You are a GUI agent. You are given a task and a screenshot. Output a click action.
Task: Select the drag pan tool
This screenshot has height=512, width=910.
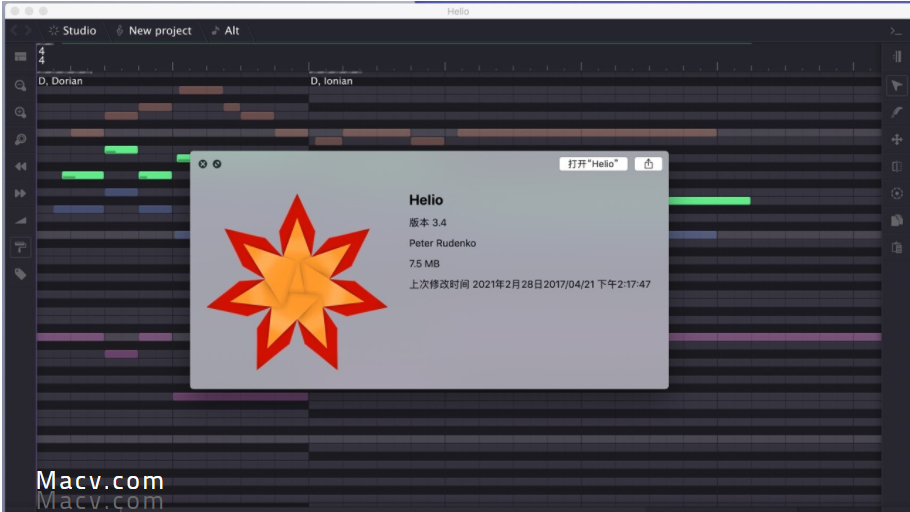pos(897,139)
